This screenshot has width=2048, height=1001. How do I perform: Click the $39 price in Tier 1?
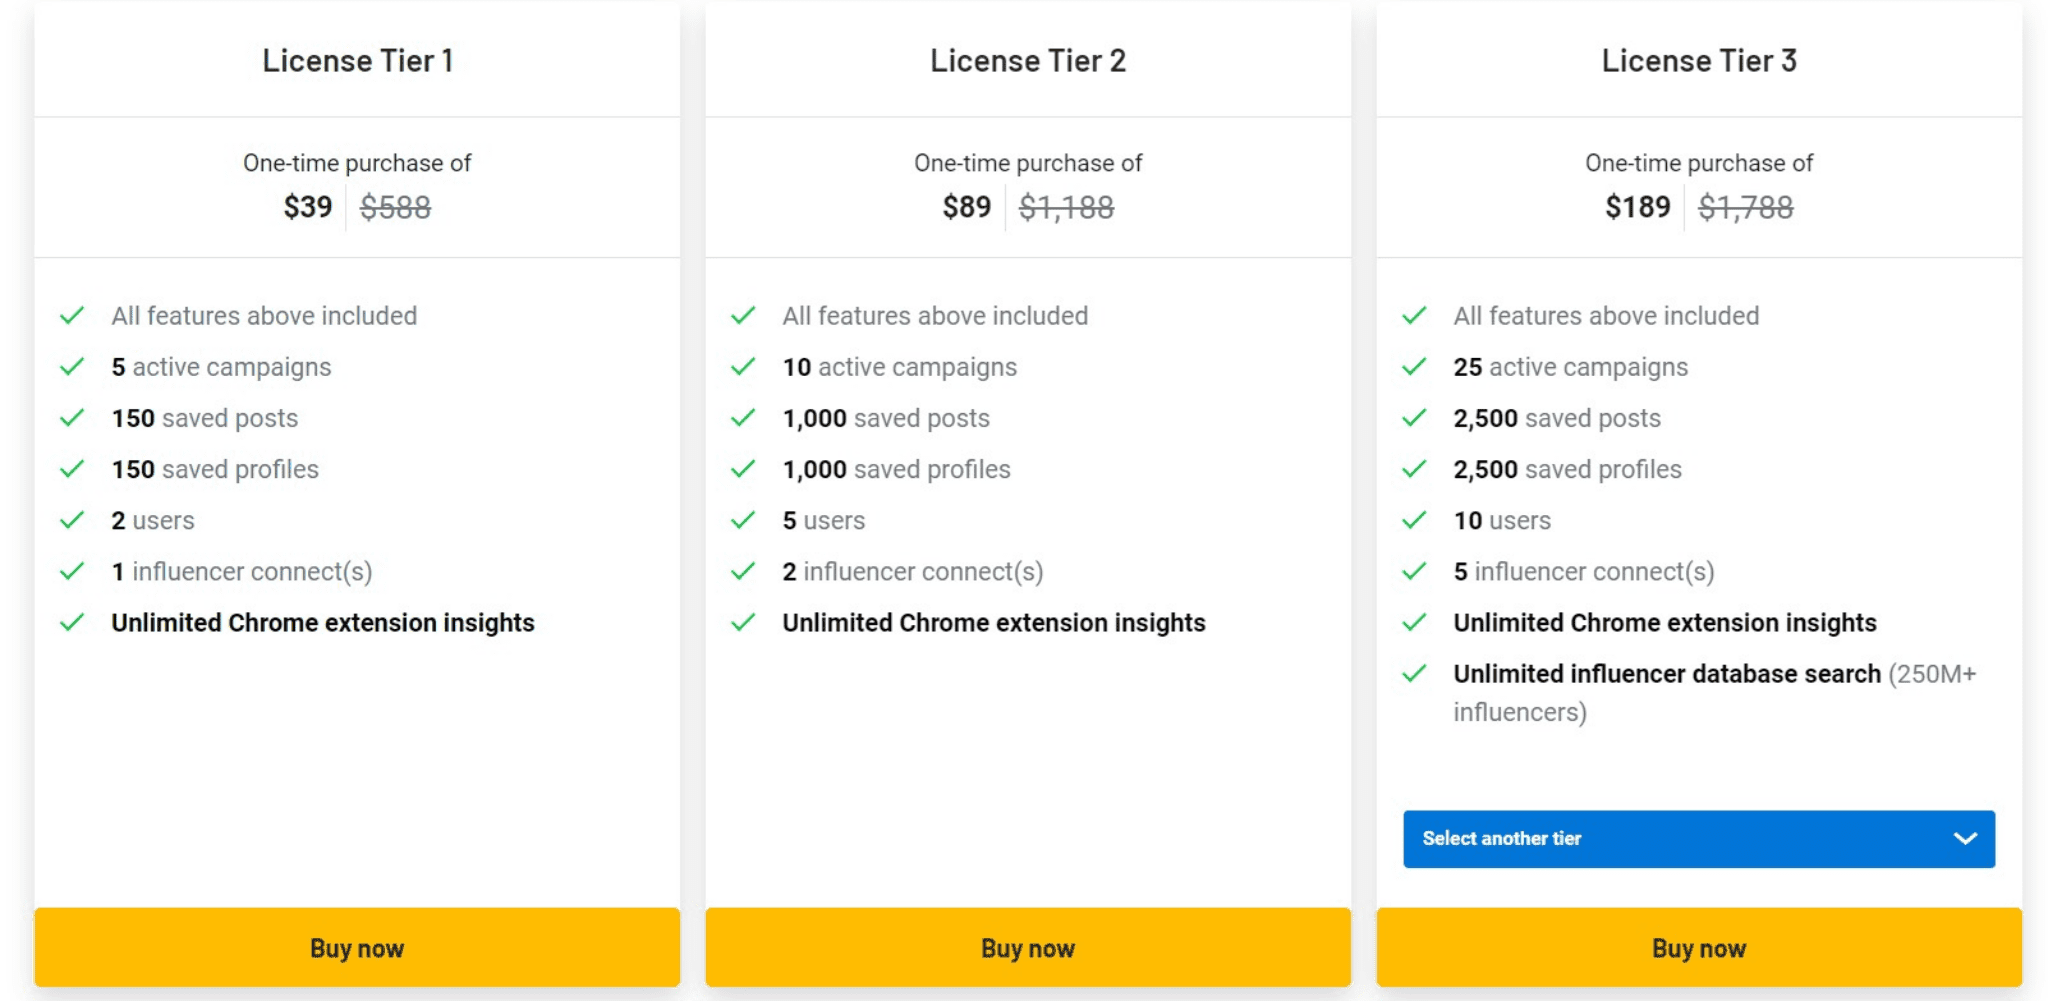(x=308, y=207)
